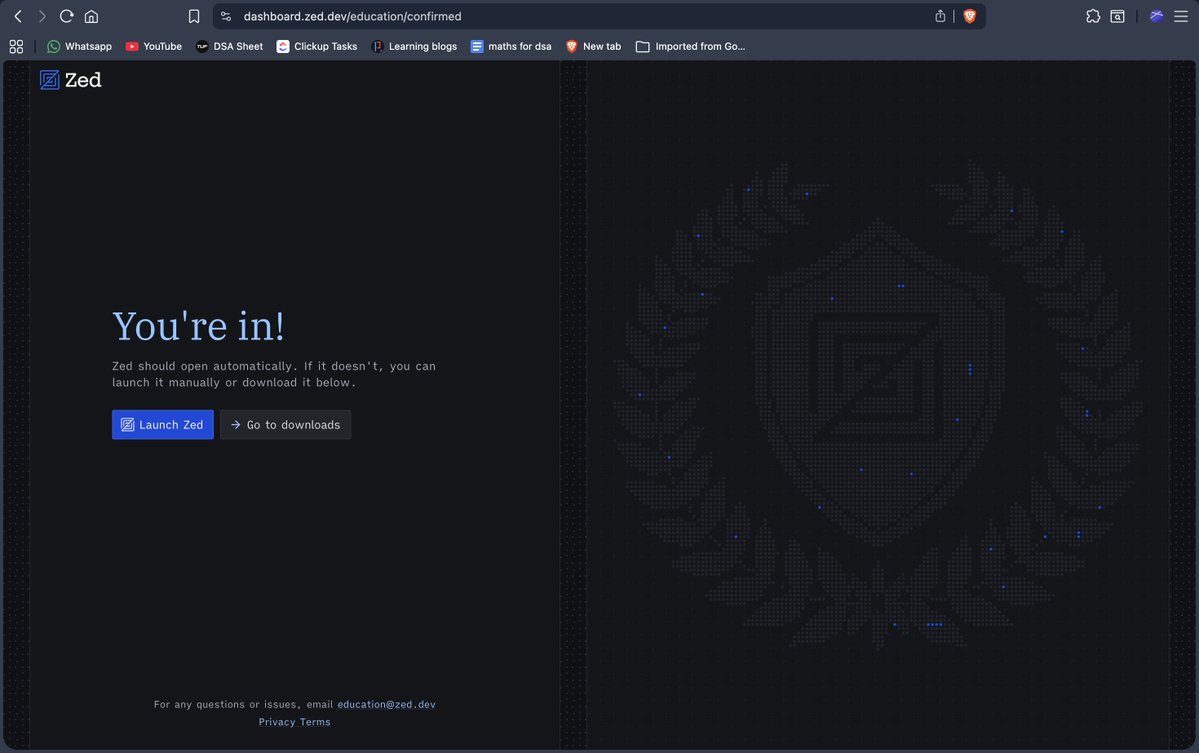Open the Clickup Tasks bookmark

point(317,47)
